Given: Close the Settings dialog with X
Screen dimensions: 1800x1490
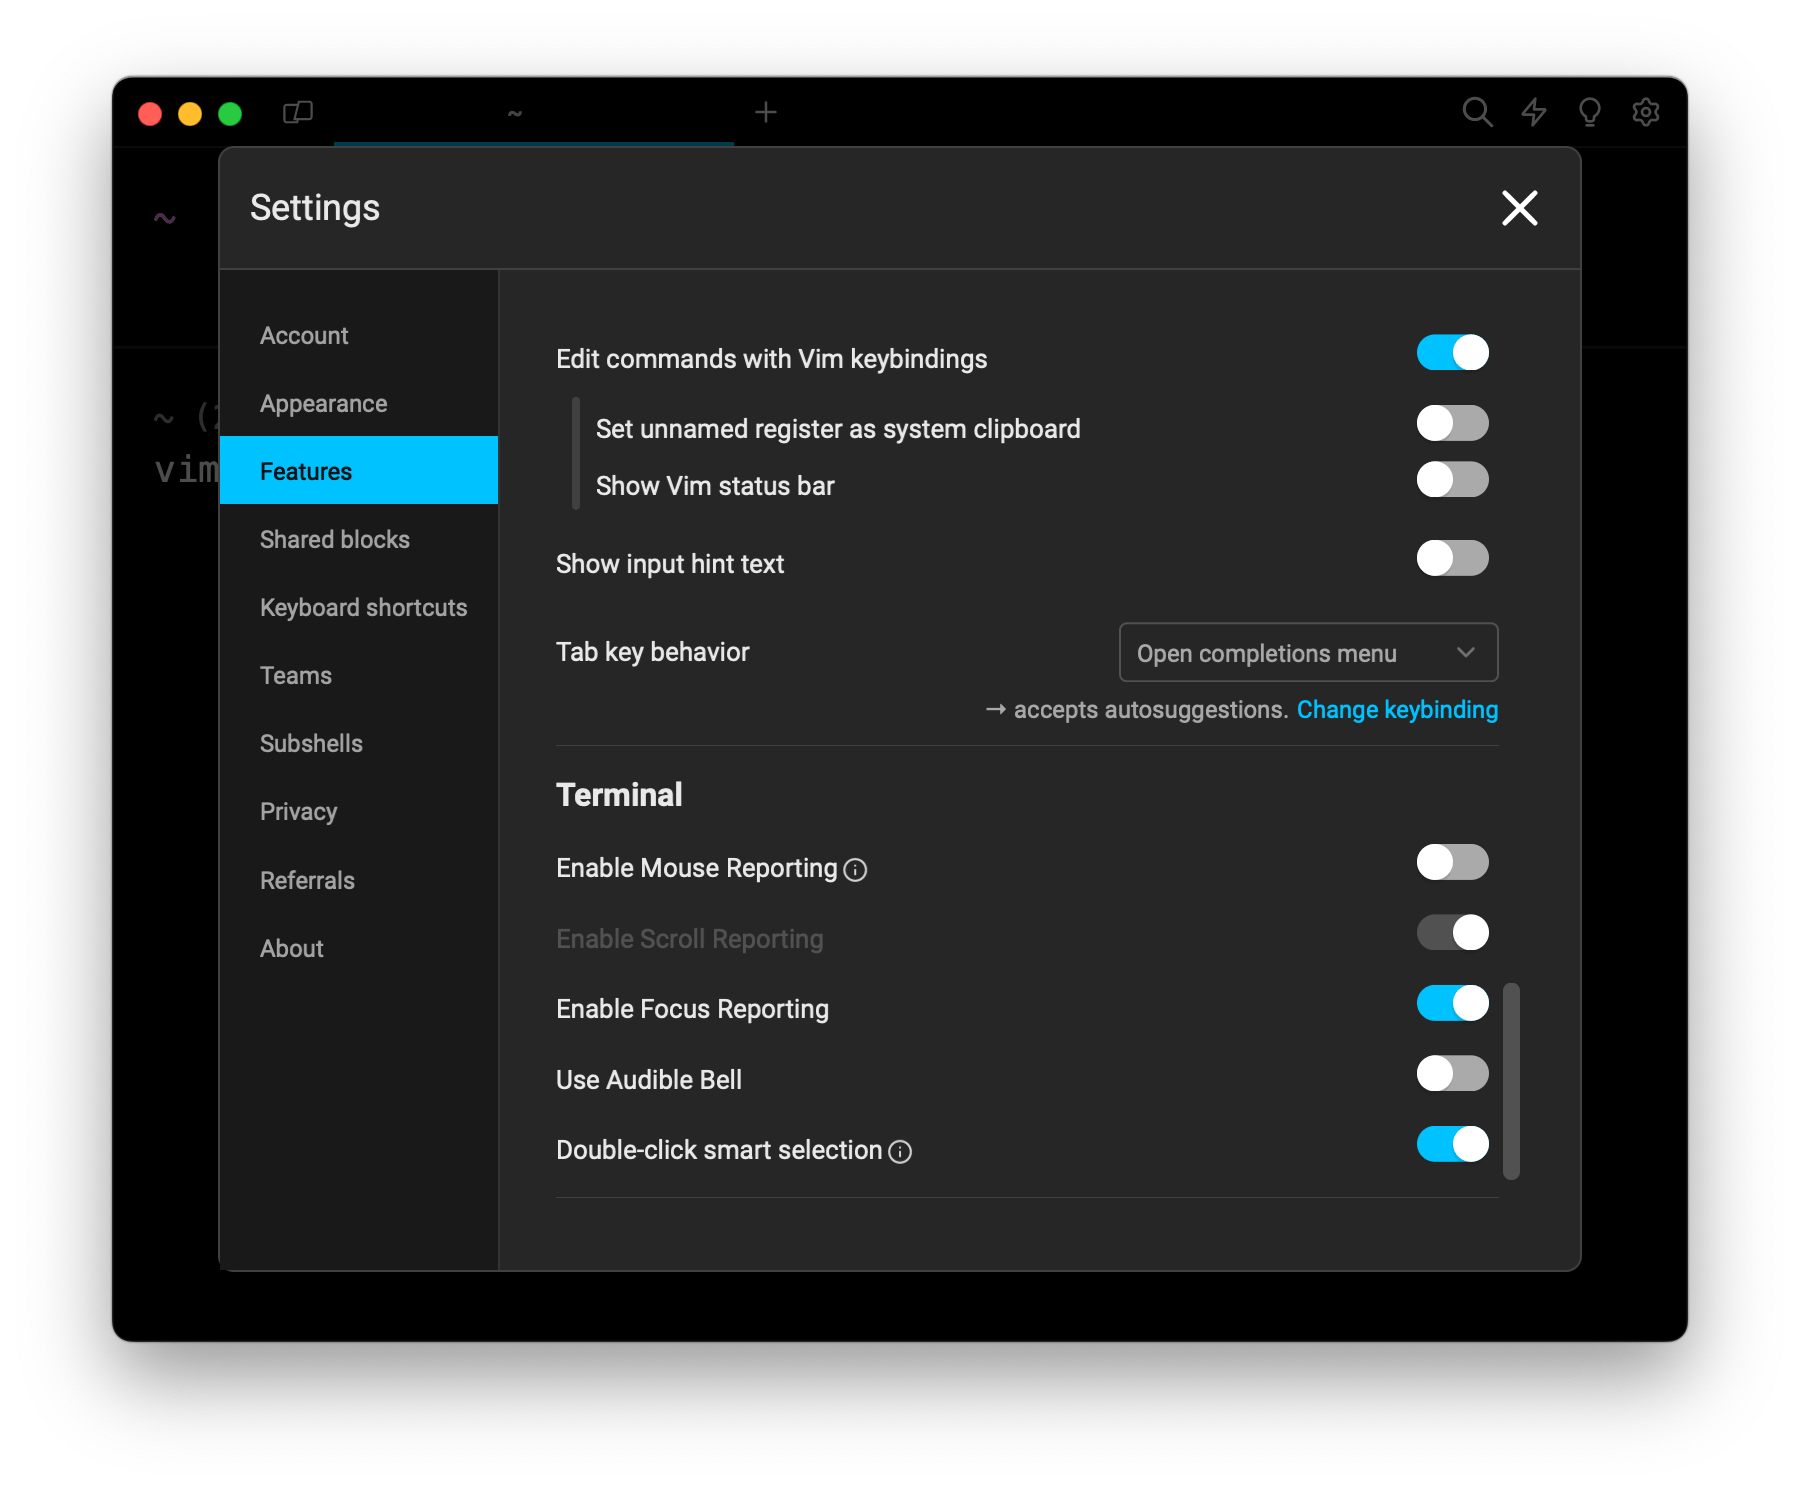Looking at the screenshot, I should tap(1519, 208).
